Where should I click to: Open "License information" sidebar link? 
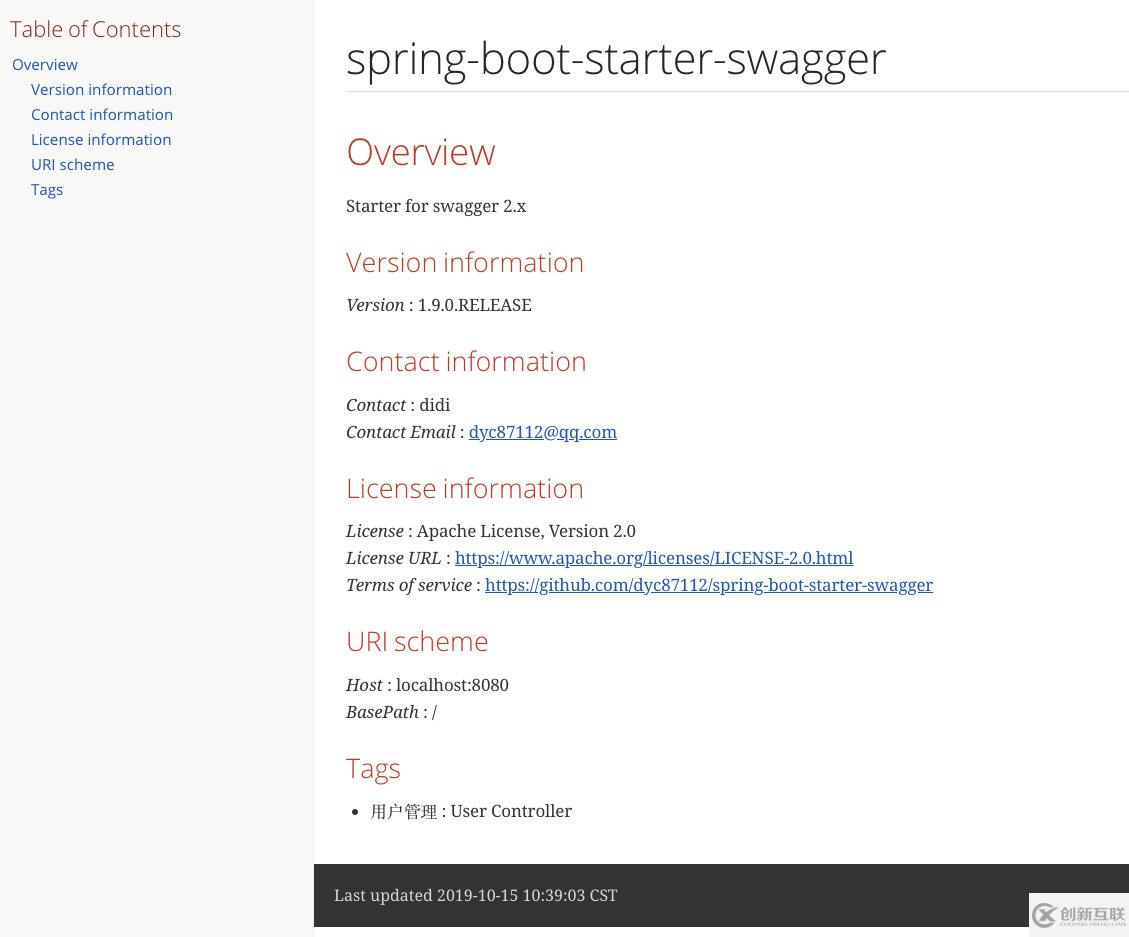pyautogui.click(x=101, y=139)
